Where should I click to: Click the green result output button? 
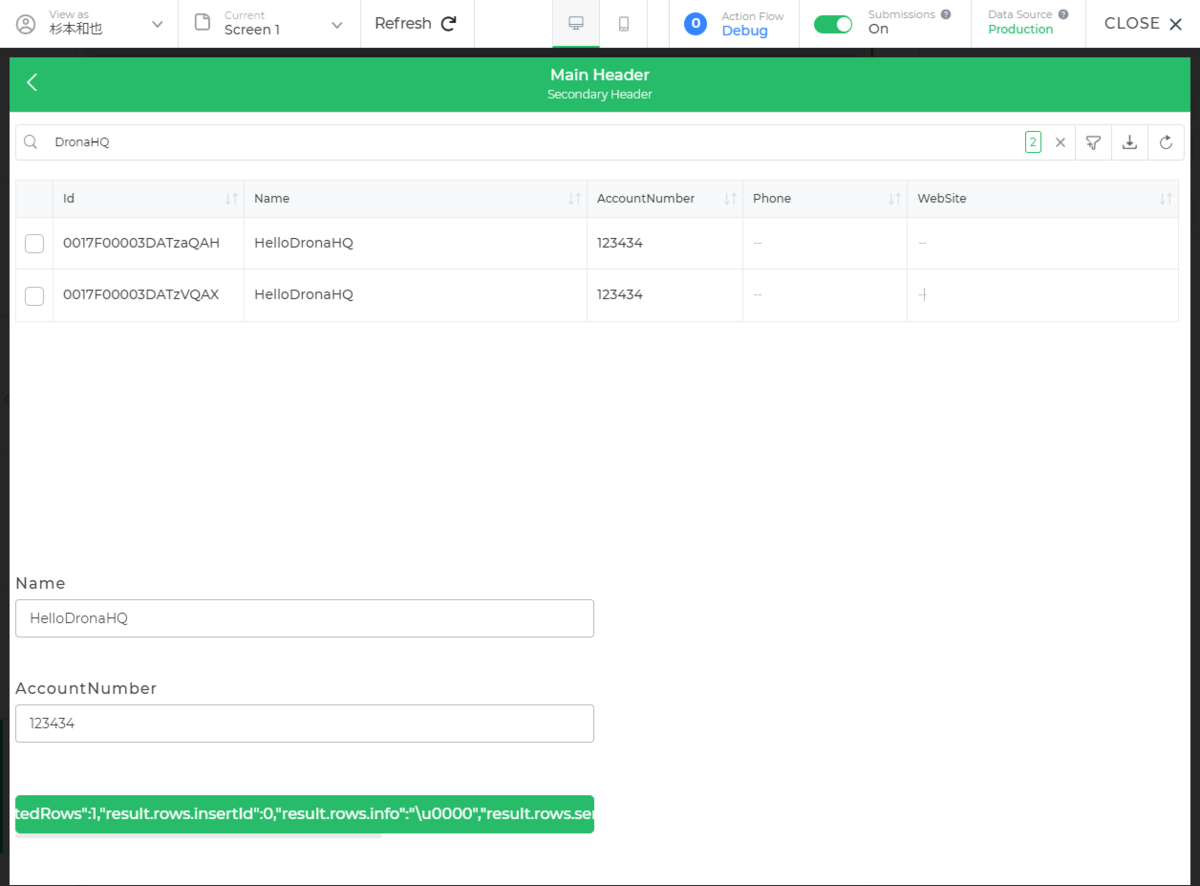click(305, 814)
